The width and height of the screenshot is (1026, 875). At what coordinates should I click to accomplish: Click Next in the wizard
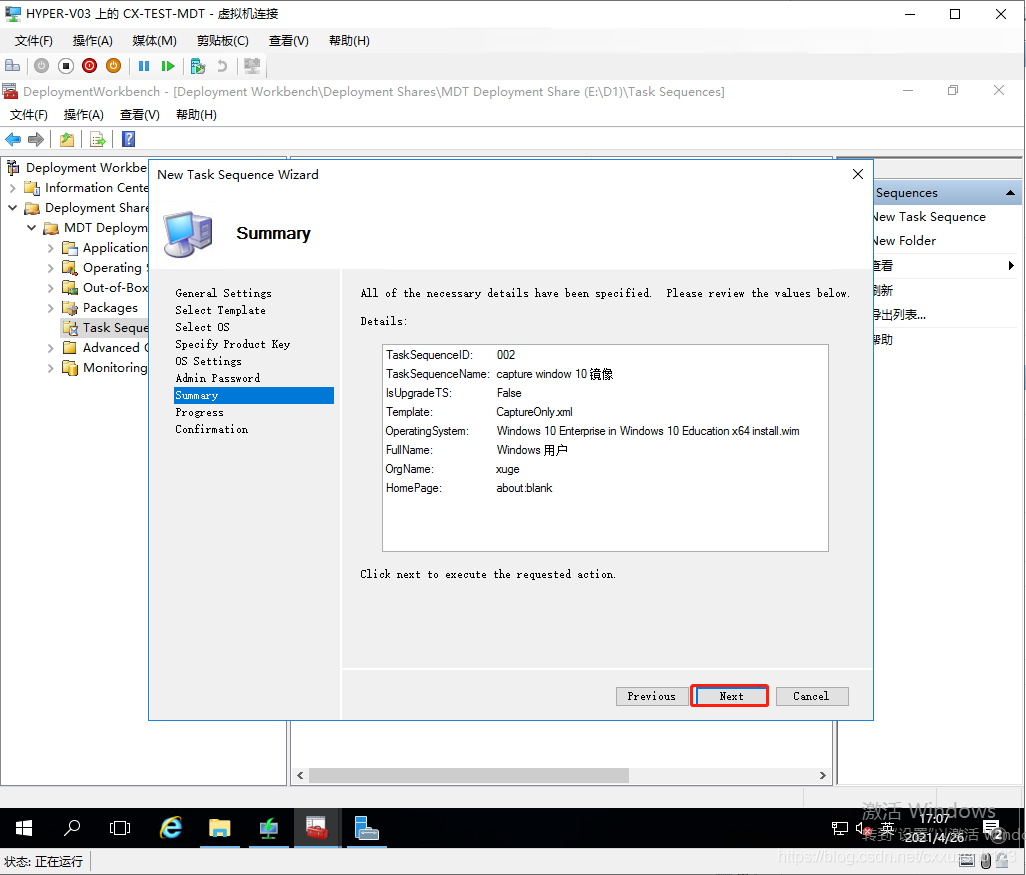[x=730, y=696]
